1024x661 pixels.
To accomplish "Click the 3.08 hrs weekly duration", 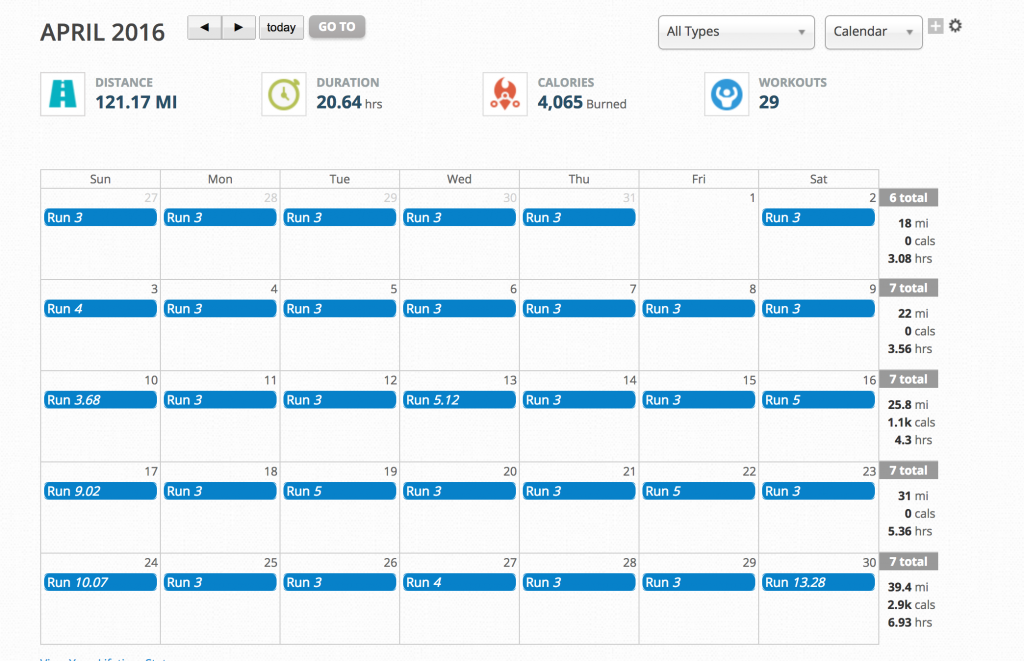I will point(910,259).
